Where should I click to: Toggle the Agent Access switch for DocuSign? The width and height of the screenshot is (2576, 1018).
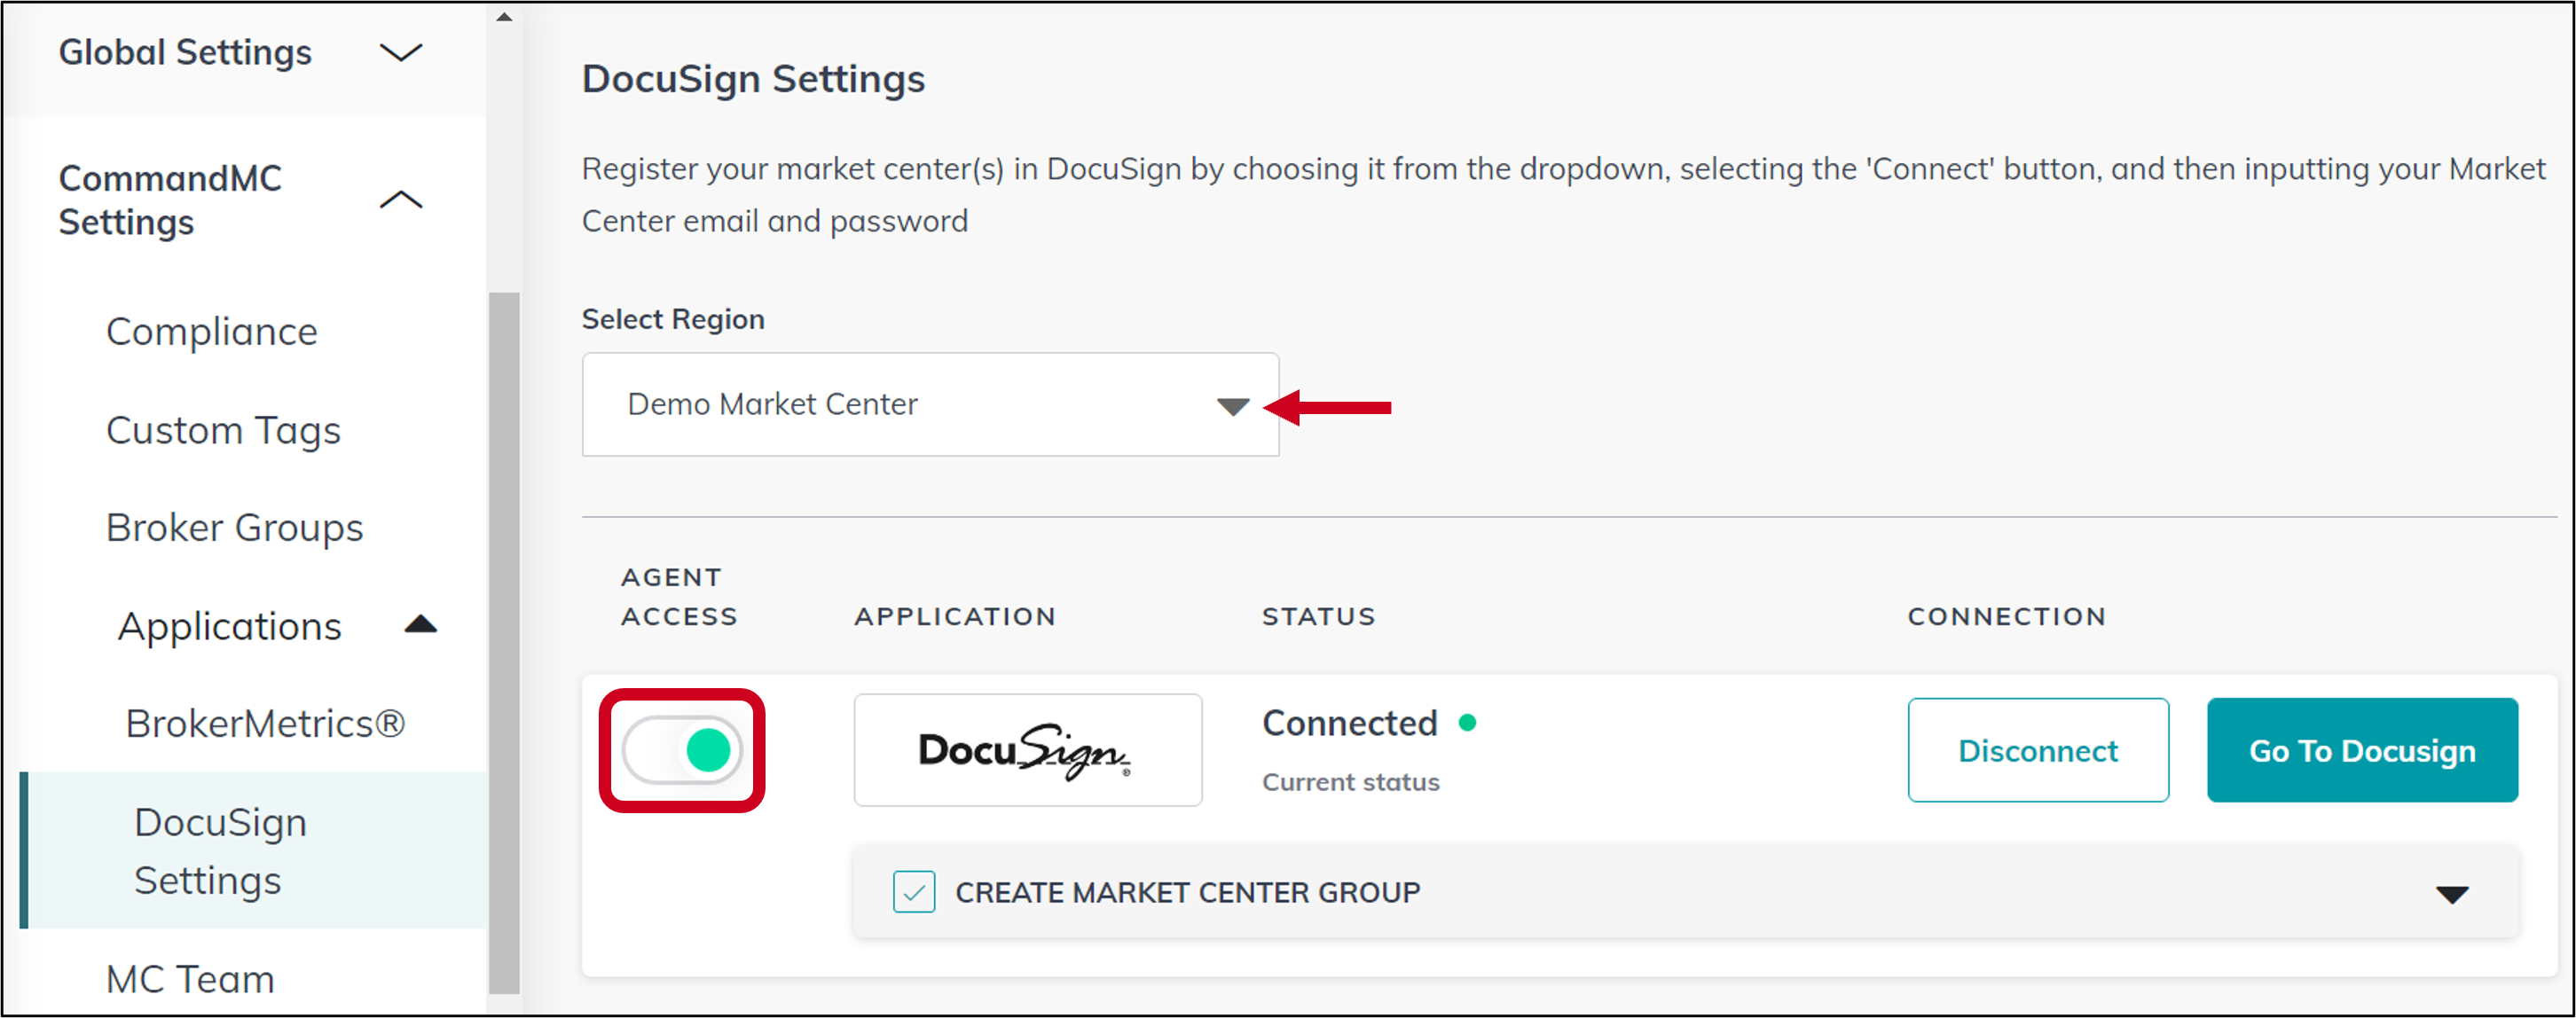683,750
